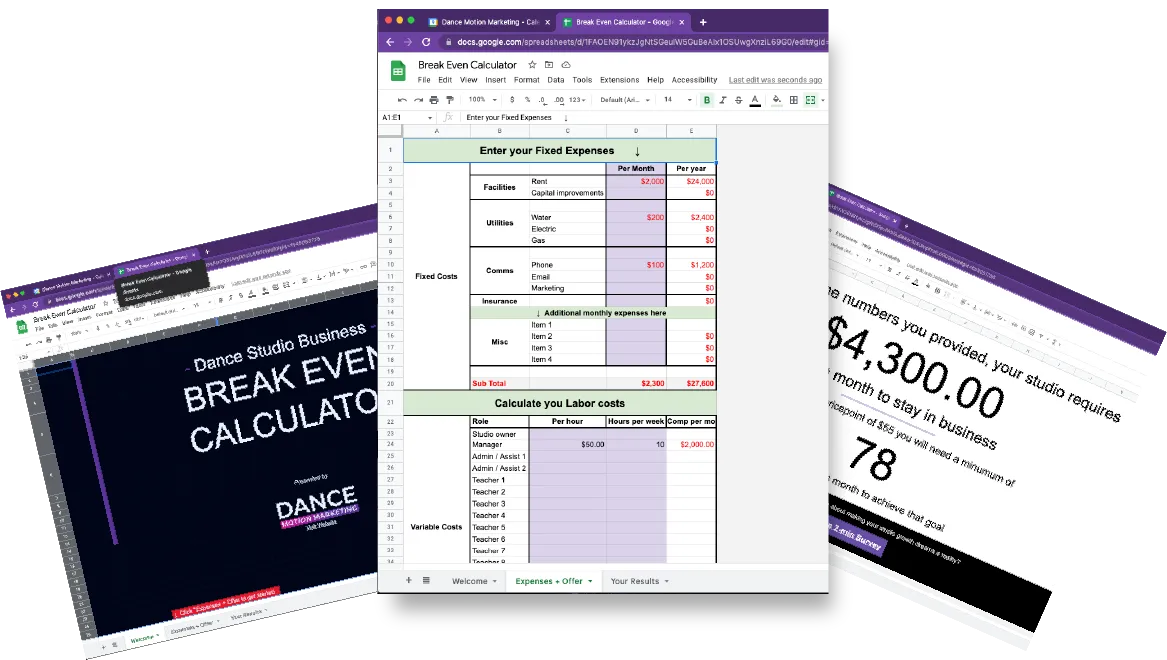
Task: Open the 123 number format dropdown
Action: click(x=577, y=100)
